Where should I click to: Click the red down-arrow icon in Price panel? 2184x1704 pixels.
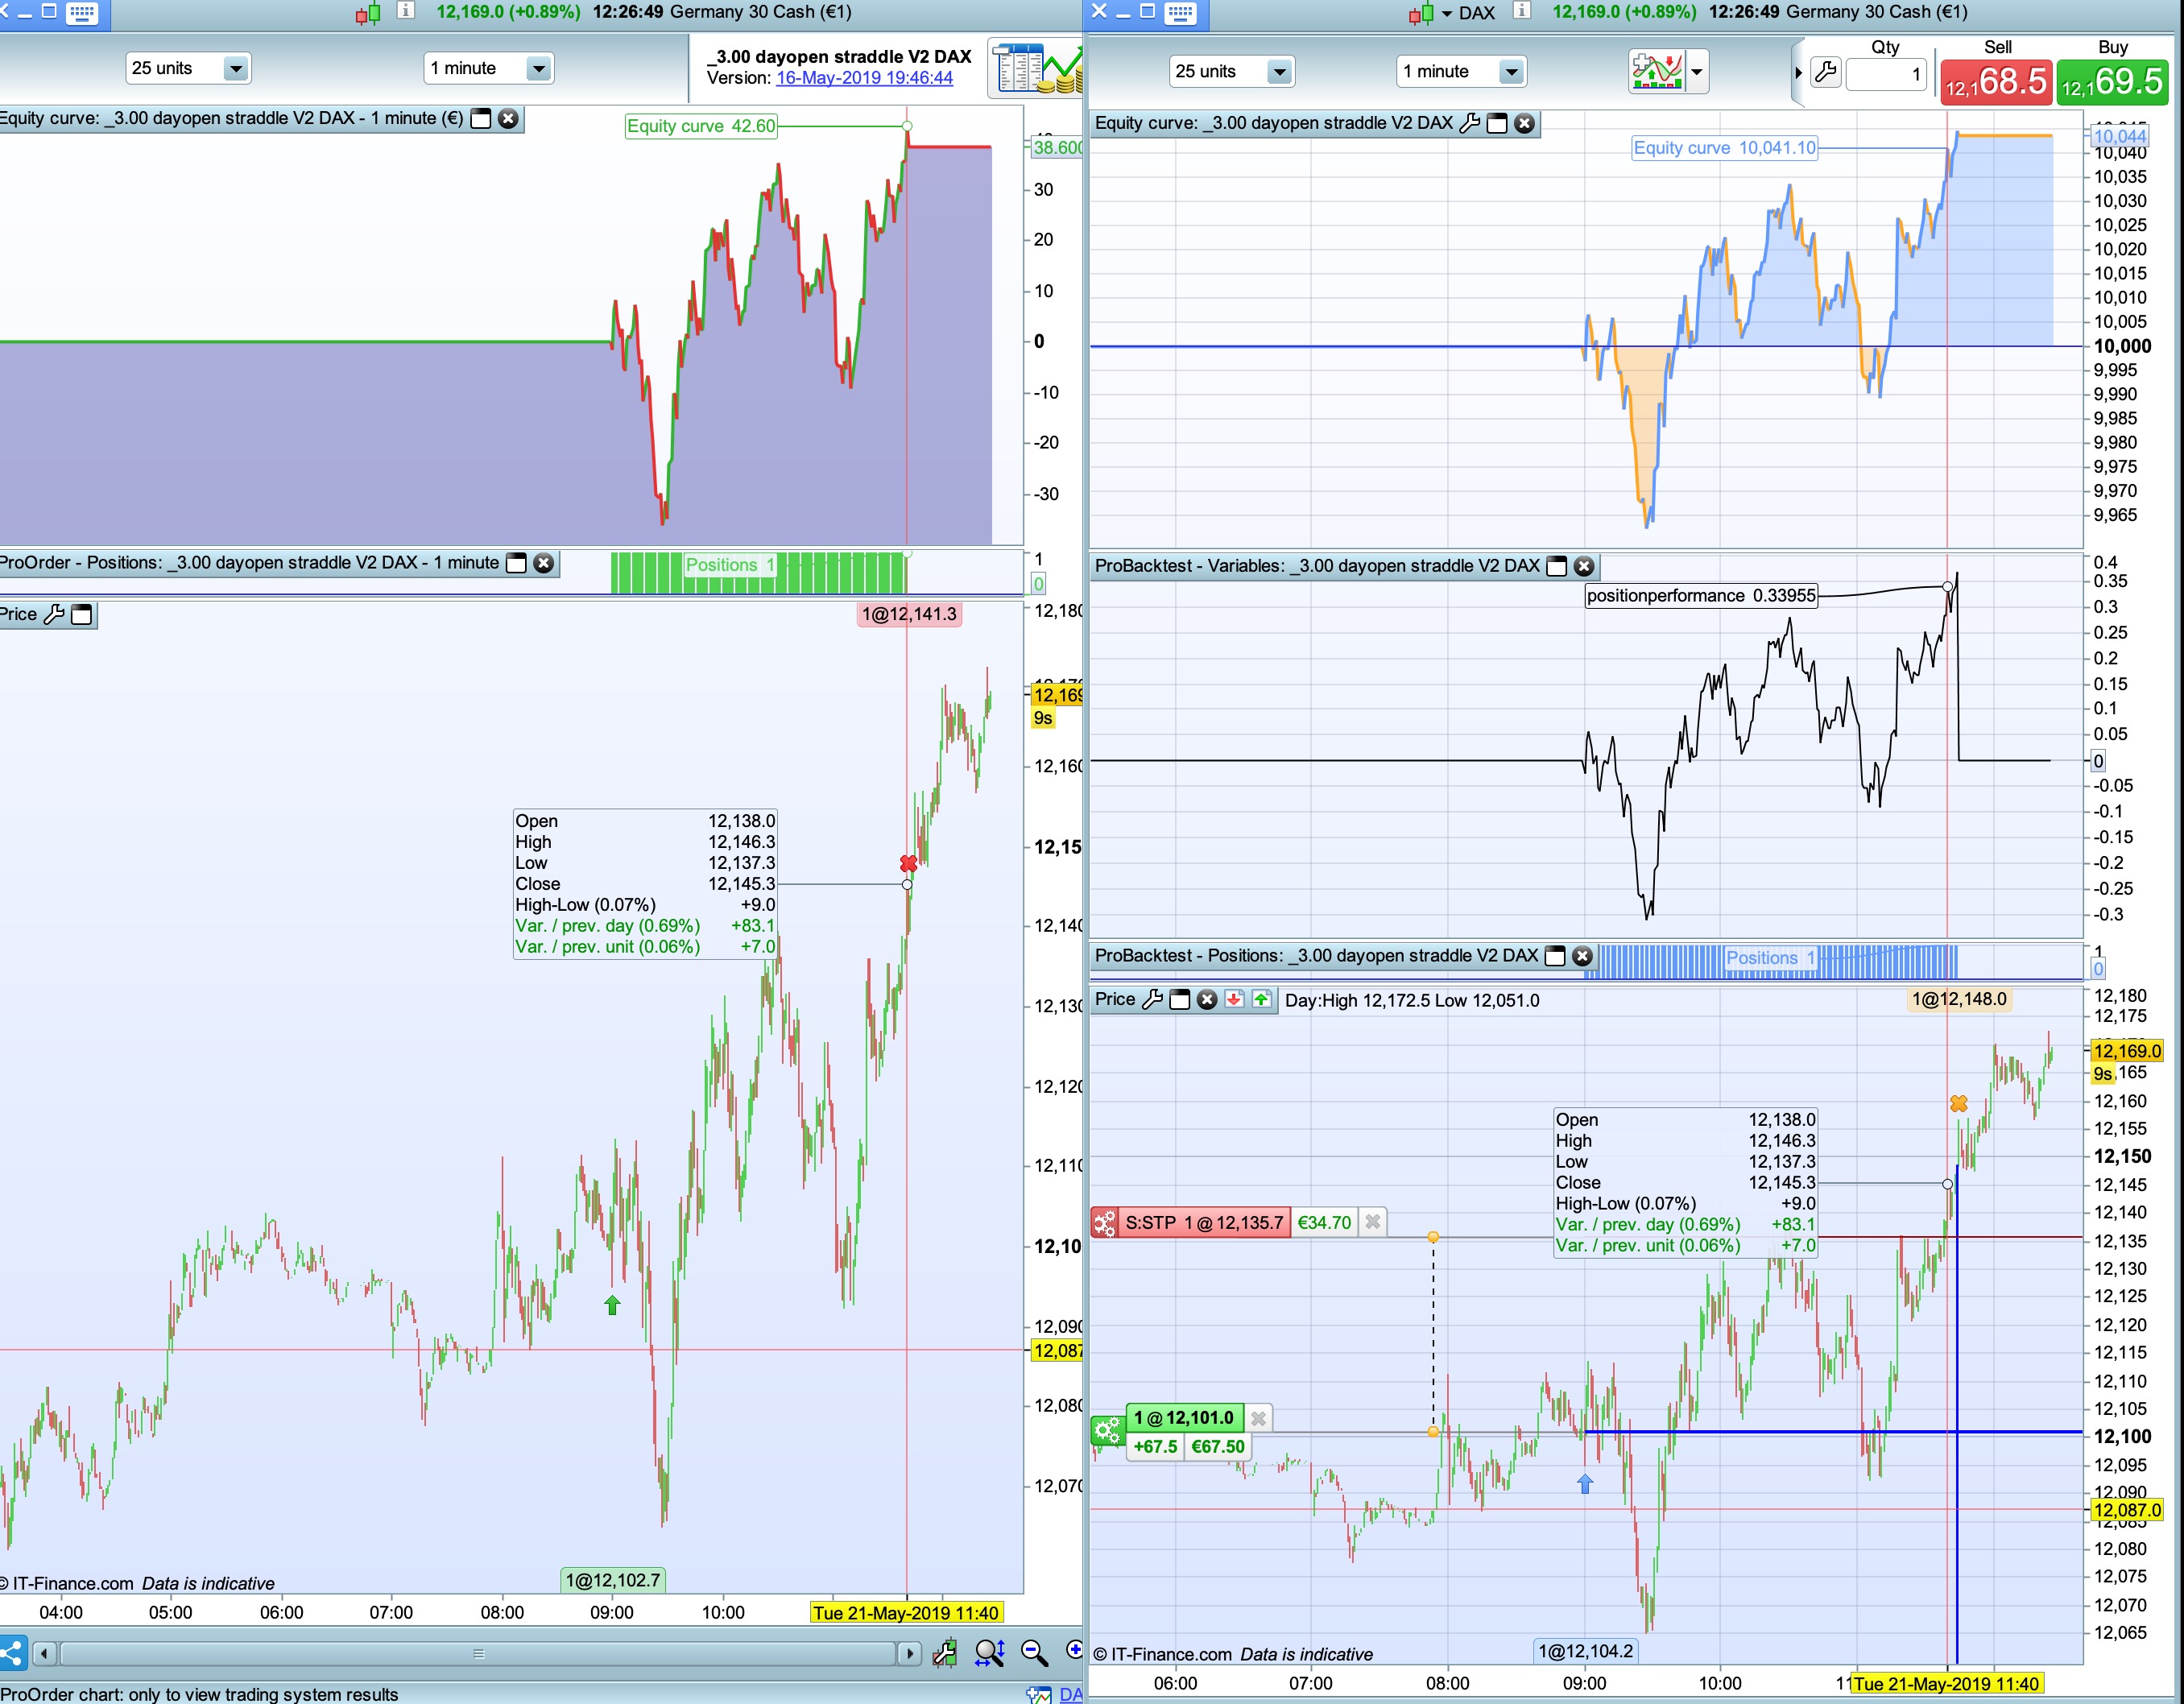click(x=1234, y=999)
